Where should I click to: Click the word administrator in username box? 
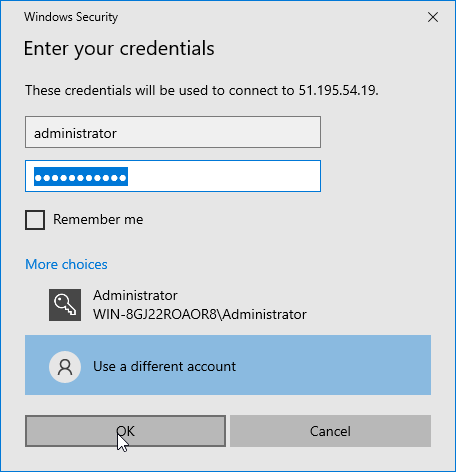75,133
